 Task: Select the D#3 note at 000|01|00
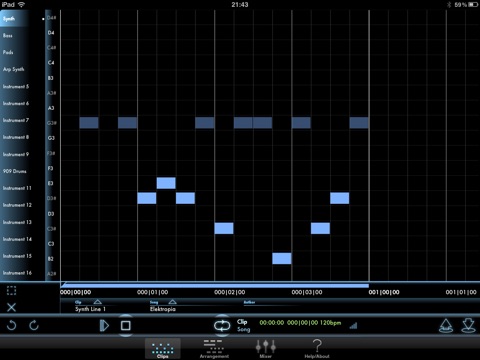[x=147, y=198]
